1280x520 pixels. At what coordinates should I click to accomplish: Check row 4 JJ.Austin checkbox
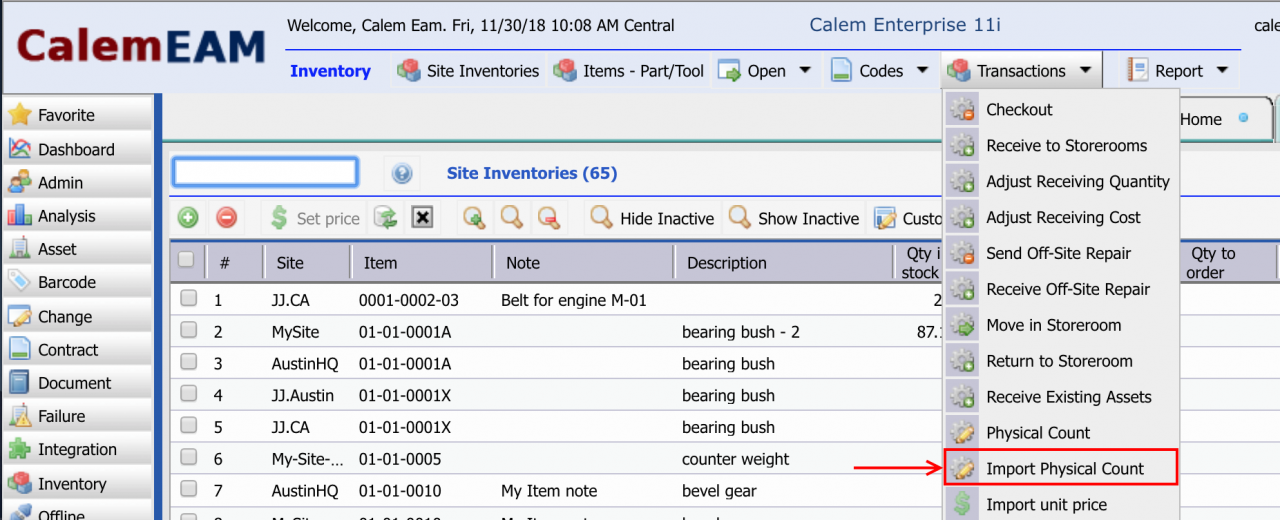pyautogui.click(x=188, y=394)
